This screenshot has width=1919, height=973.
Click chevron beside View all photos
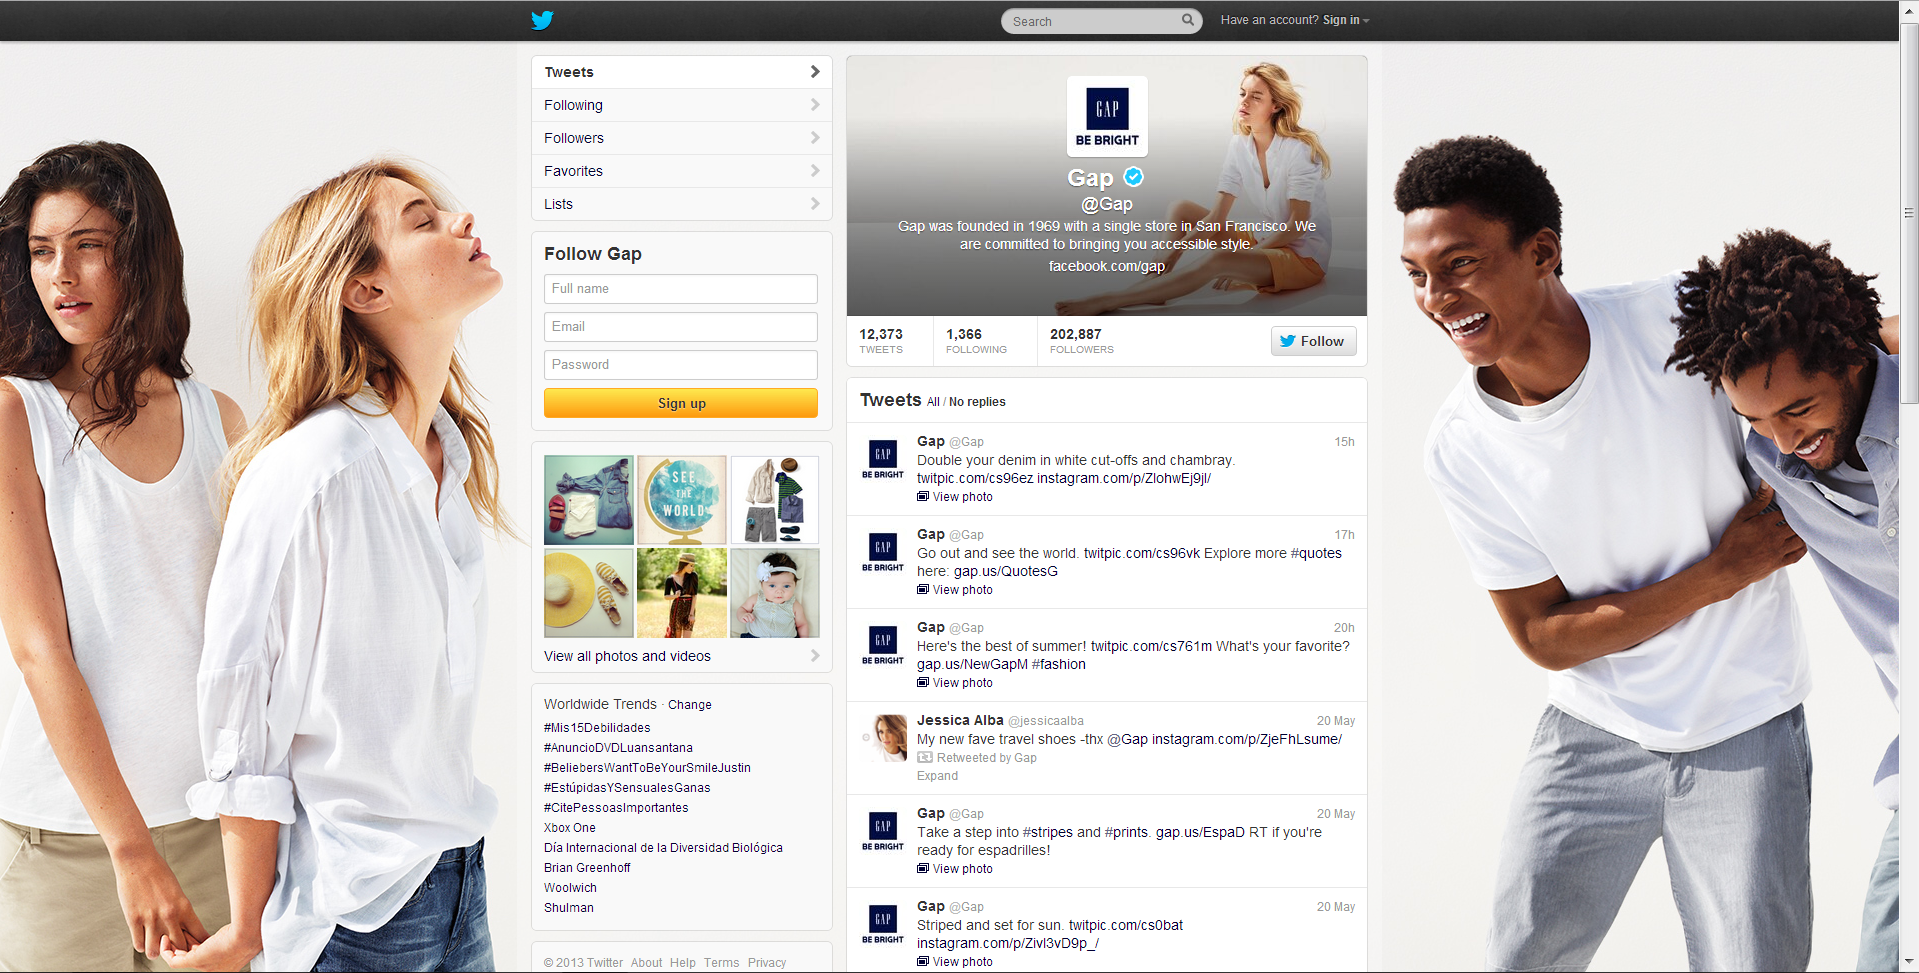point(815,656)
